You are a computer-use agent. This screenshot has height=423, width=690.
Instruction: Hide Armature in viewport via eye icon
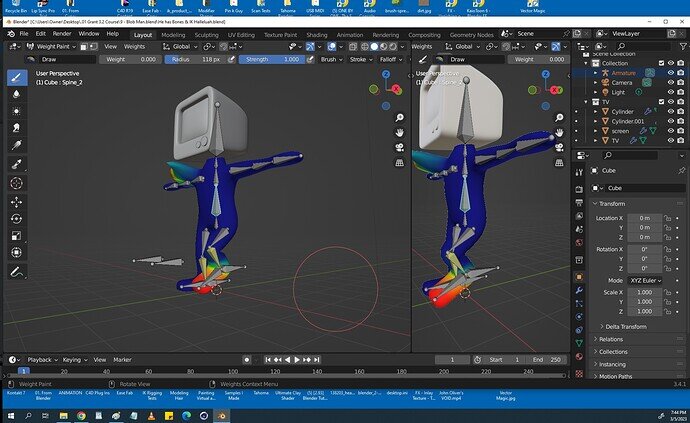click(x=671, y=73)
